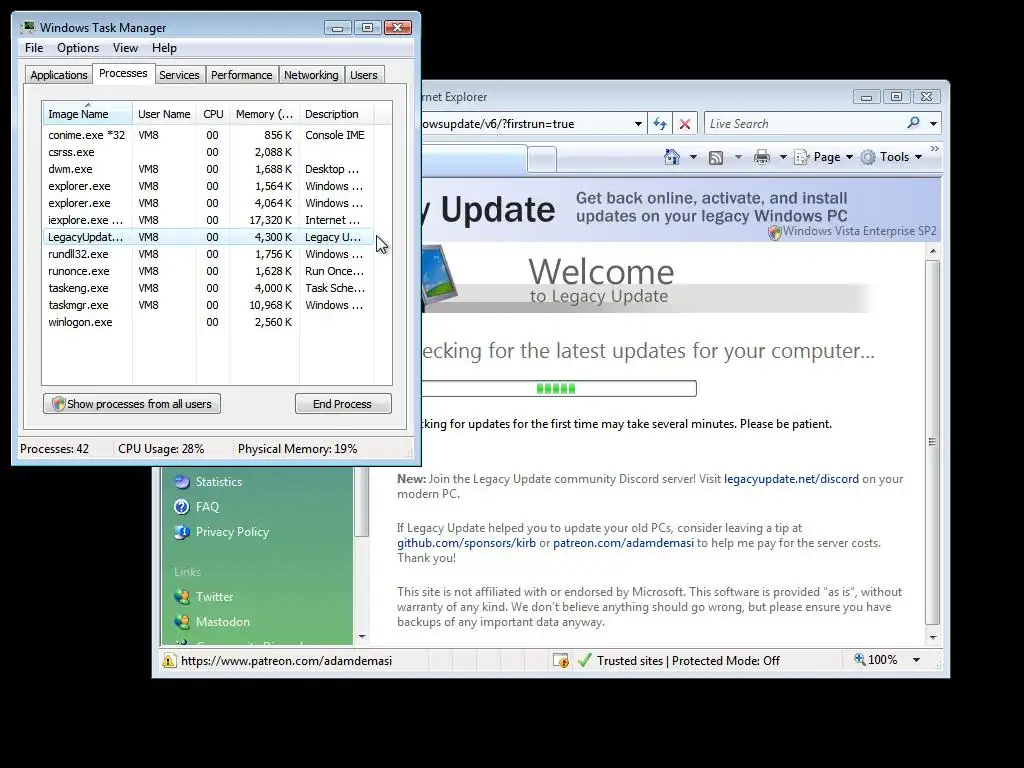1024x768 pixels.
Task: Click into the Live Search input field
Action: point(806,123)
